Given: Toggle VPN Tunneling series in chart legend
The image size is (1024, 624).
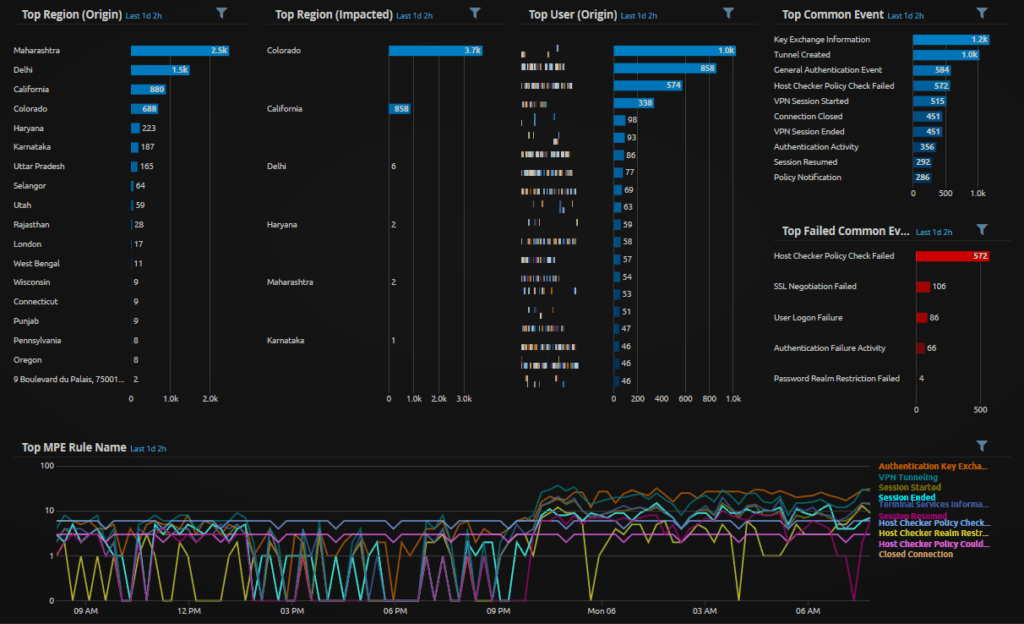Looking at the screenshot, I should point(909,478).
